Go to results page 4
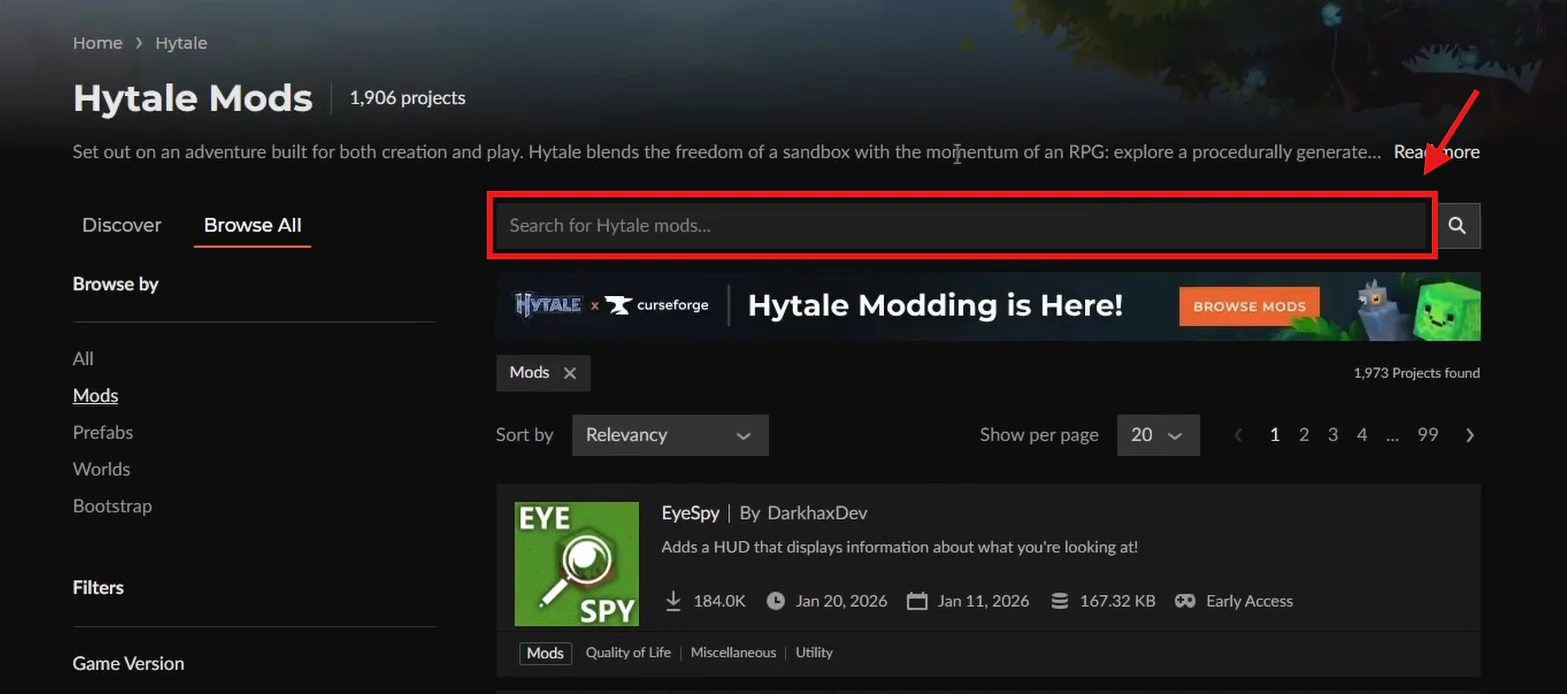Screen dimensions: 1567x694 (x=1362, y=435)
